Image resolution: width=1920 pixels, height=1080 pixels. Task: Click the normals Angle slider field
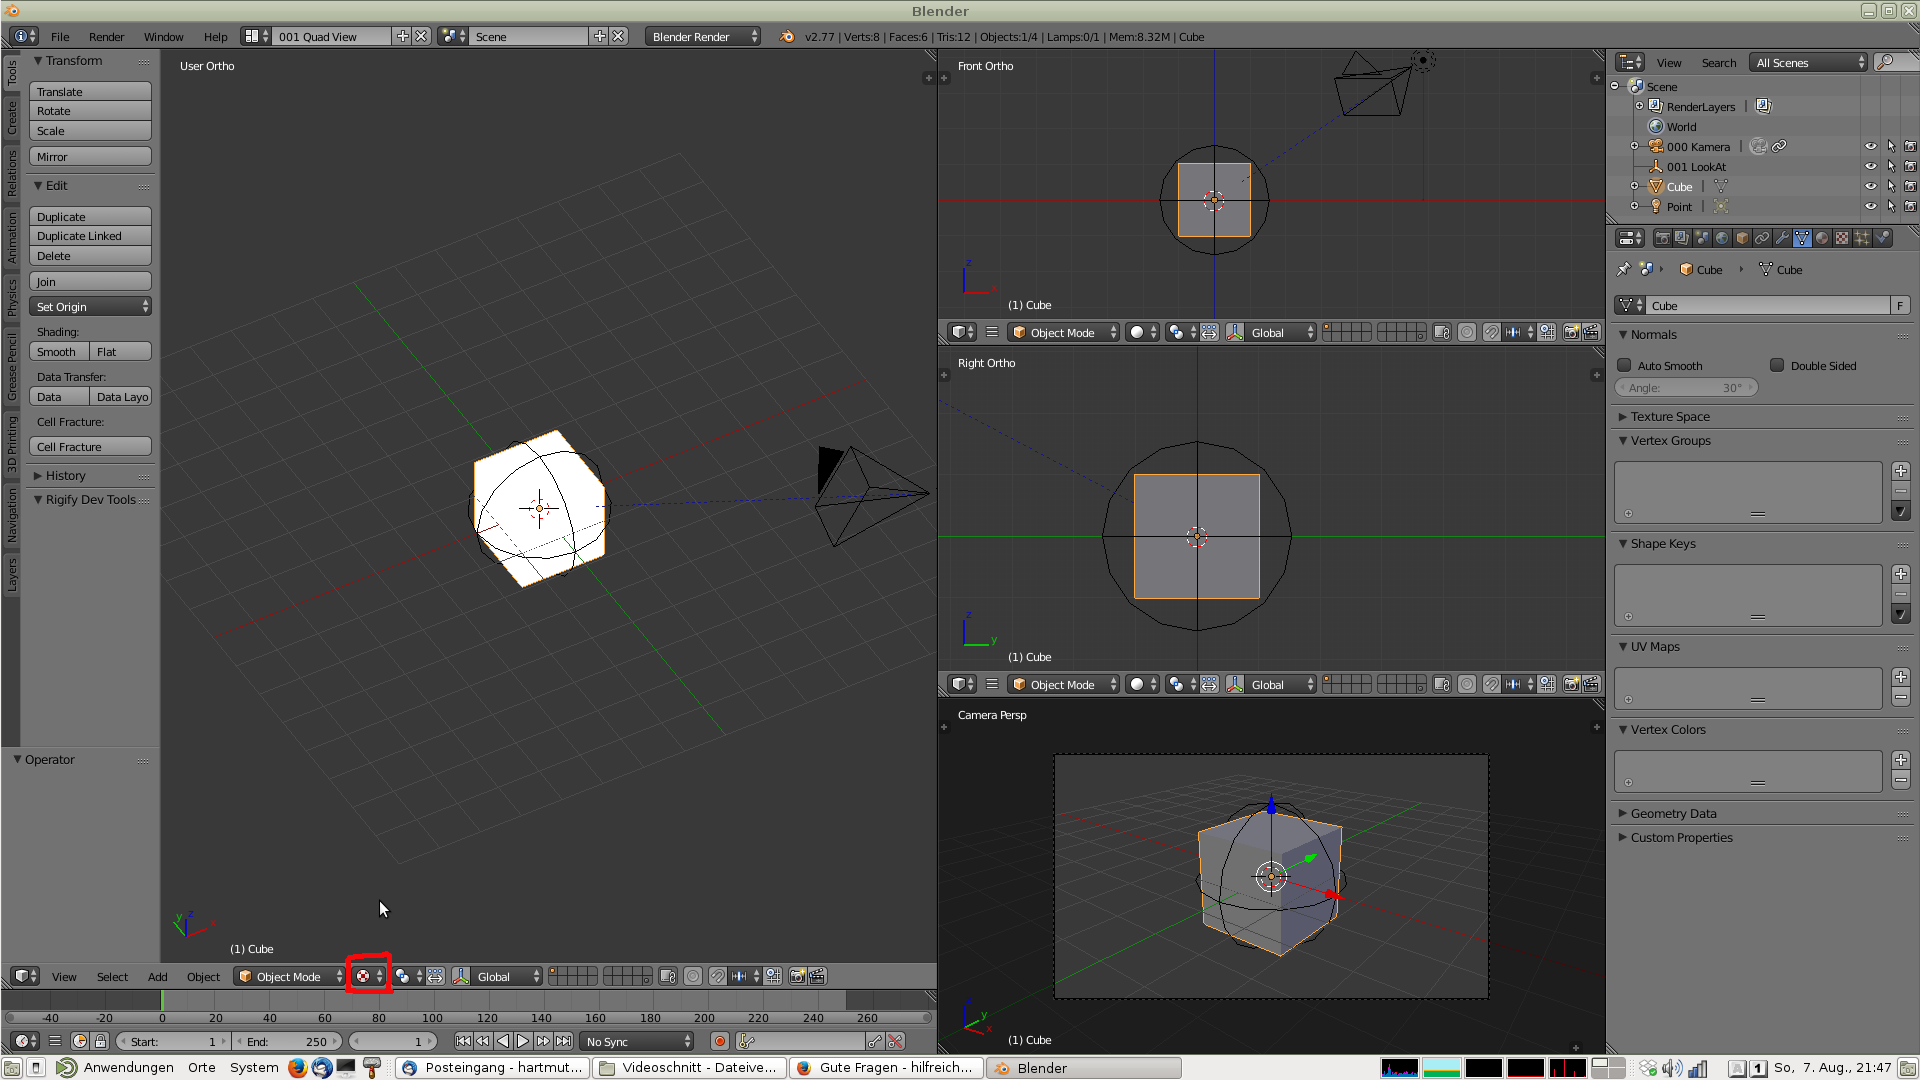pyautogui.click(x=1686, y=388)
